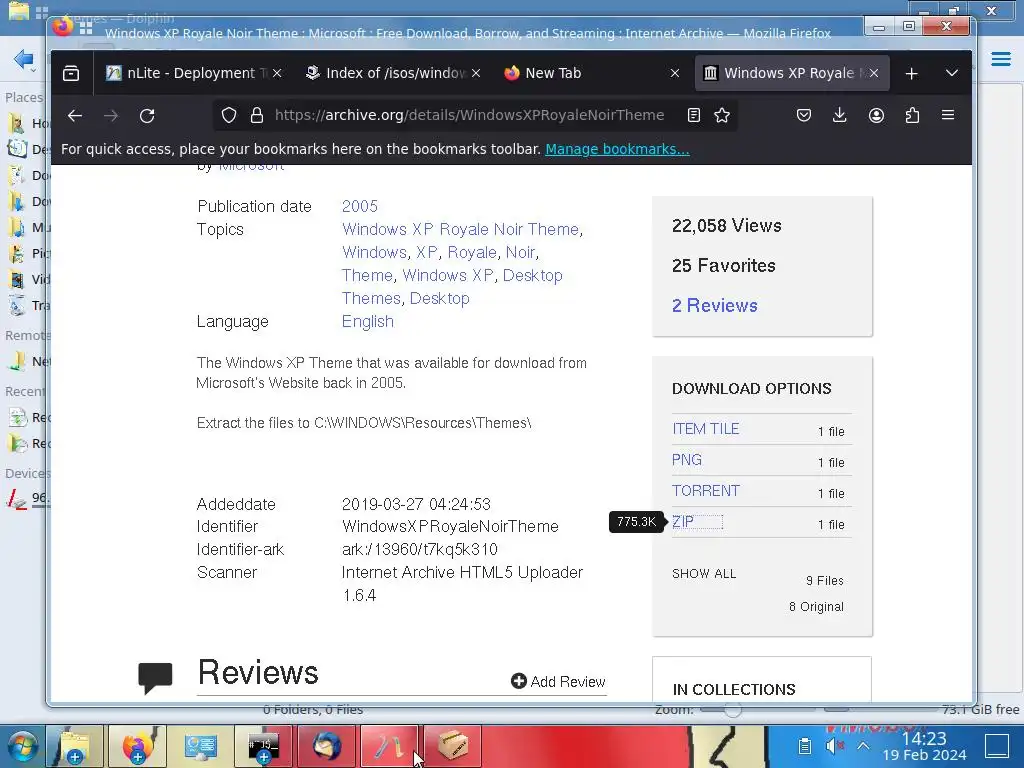This screenshot has width=1024, height=768.
Task: Click the tracking protection shield icon
Action: point(229,116)
